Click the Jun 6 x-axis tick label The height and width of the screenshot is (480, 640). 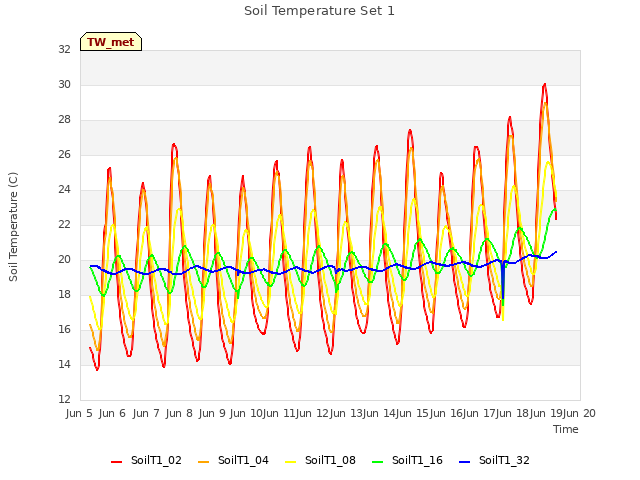tap(112, 413)
